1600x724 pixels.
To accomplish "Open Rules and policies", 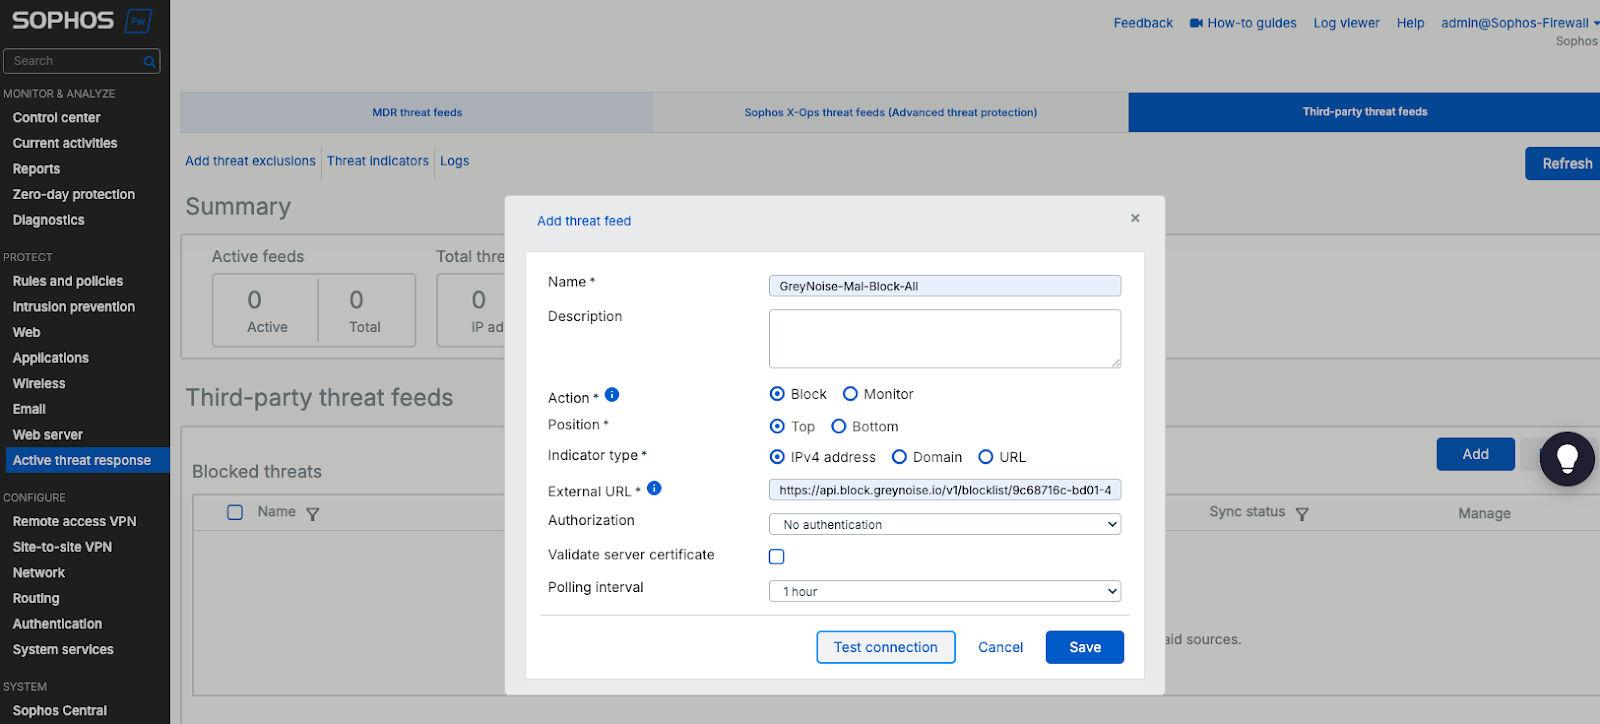I will [x=68, y=281].
